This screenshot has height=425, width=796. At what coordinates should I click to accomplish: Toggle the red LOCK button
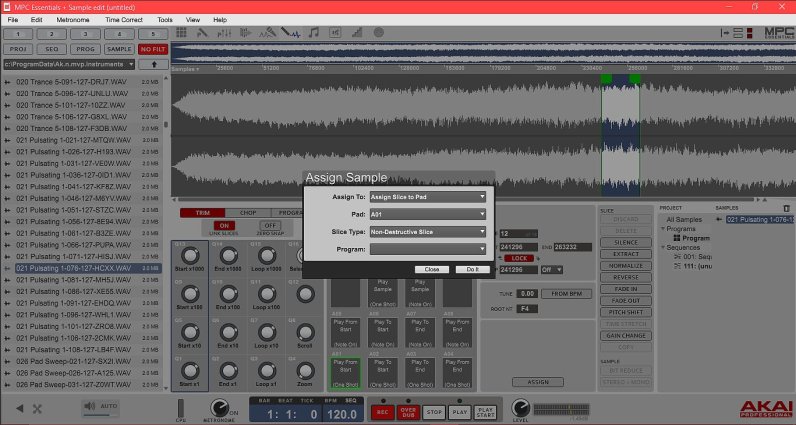click(519, 257)
